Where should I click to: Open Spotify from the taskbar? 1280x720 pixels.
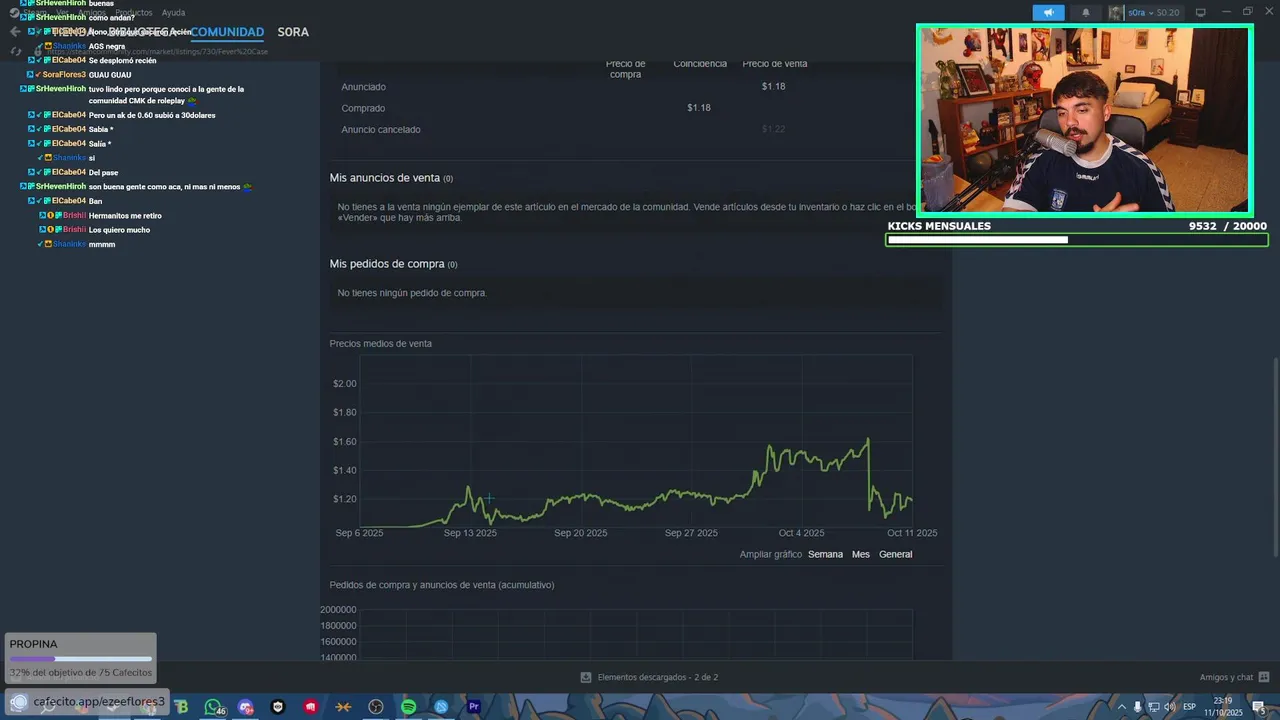coord(408,707)
